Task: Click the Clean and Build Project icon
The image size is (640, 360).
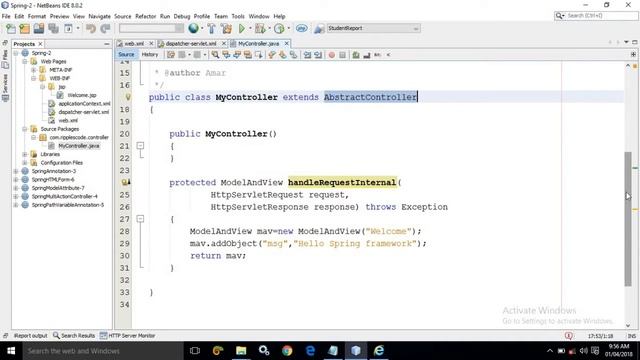Action: [x=226, y=28]
